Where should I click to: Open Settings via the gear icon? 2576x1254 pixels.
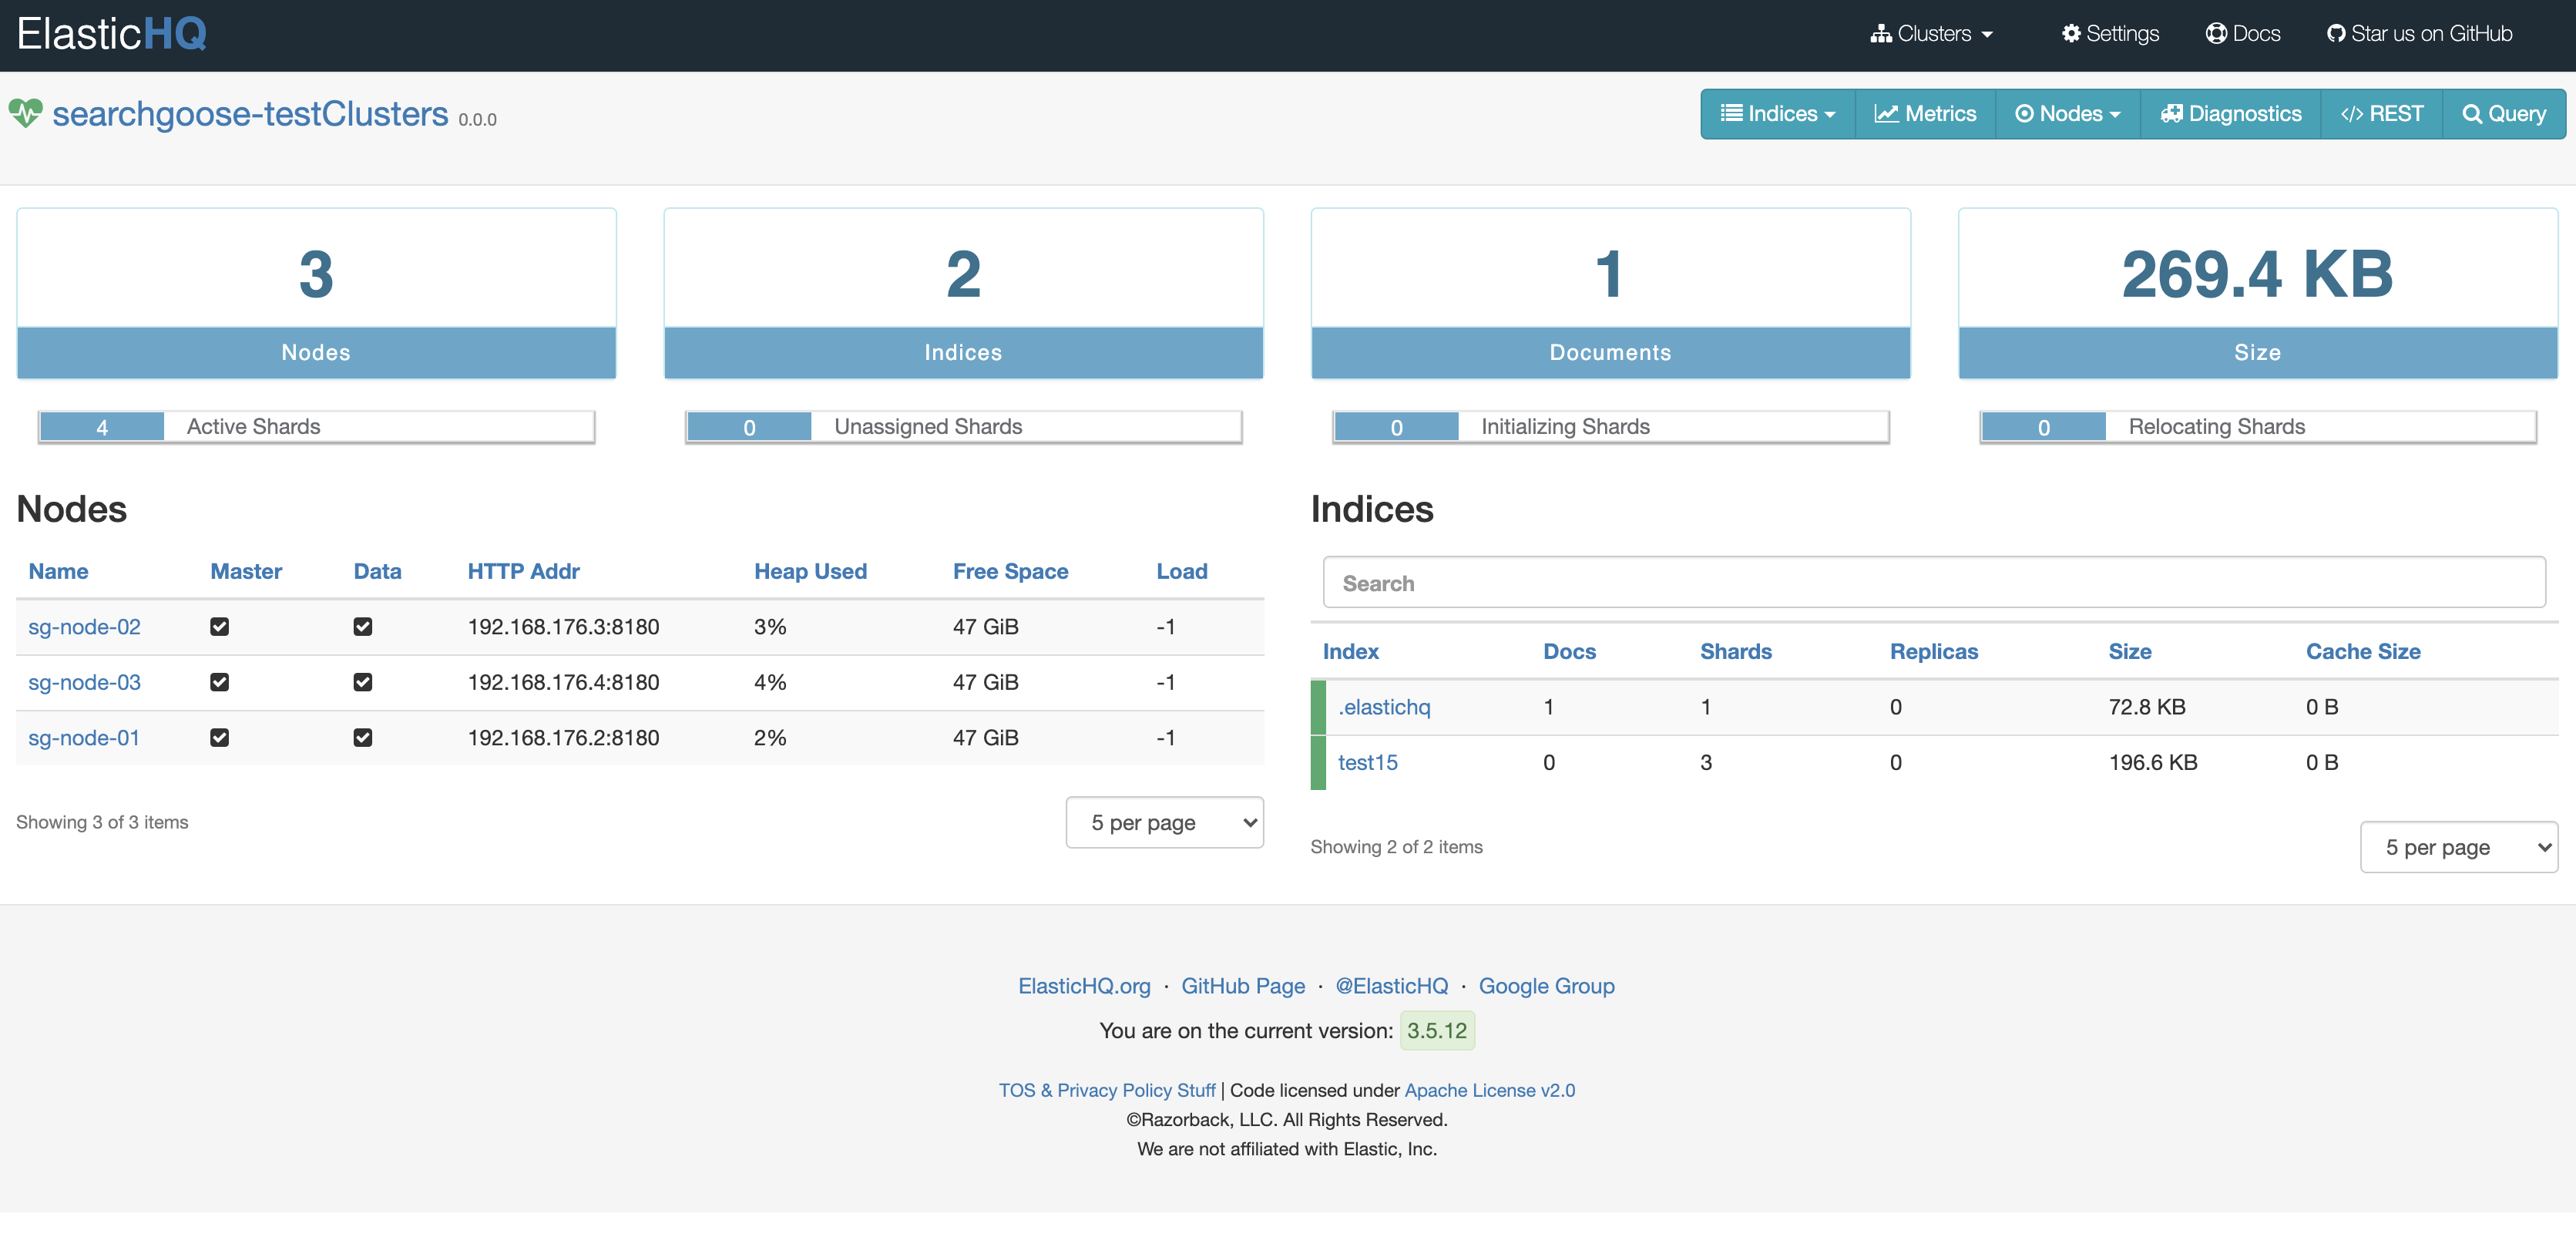(2071, 34)
